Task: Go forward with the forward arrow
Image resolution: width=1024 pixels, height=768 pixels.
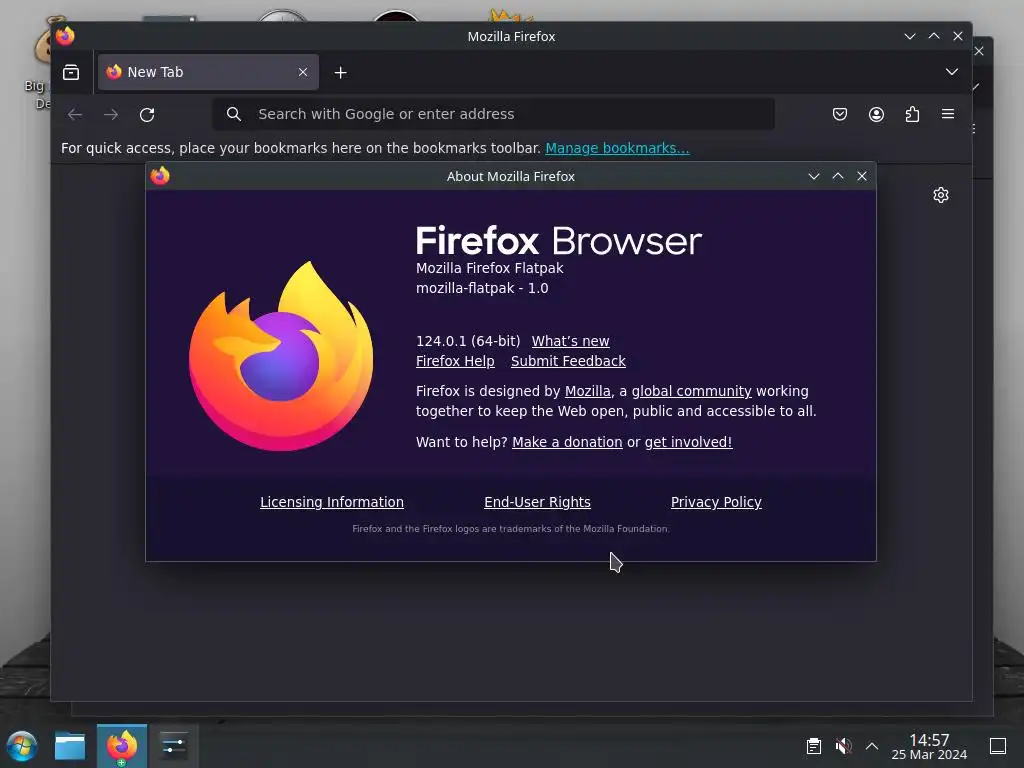Action: (x=111, y=114)
